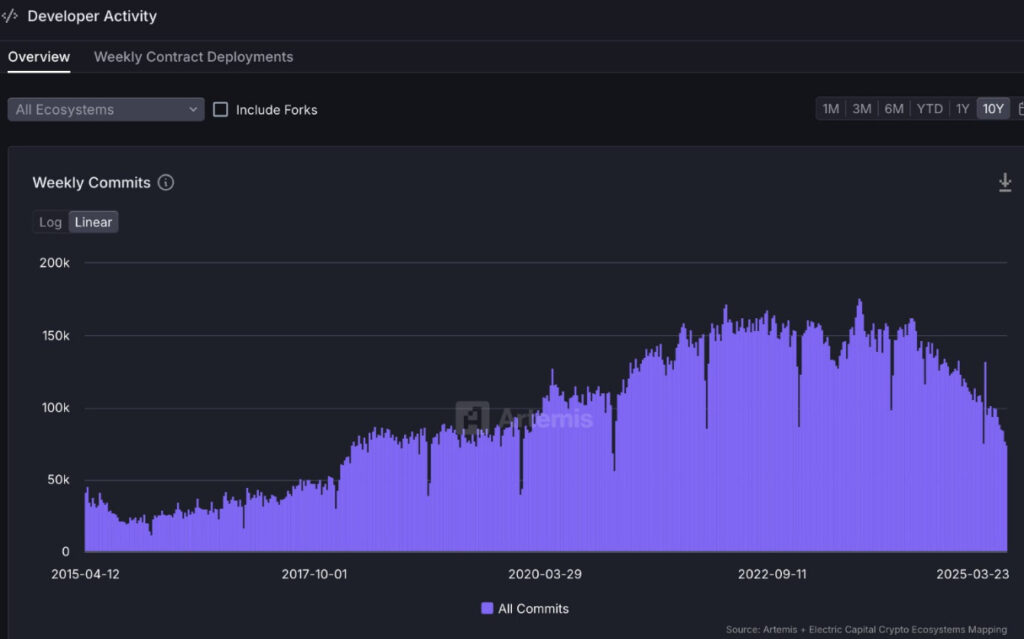Click the 200k y-axis label
The width and height of the screenshot is (1024, 639).
tap(54, 263)
